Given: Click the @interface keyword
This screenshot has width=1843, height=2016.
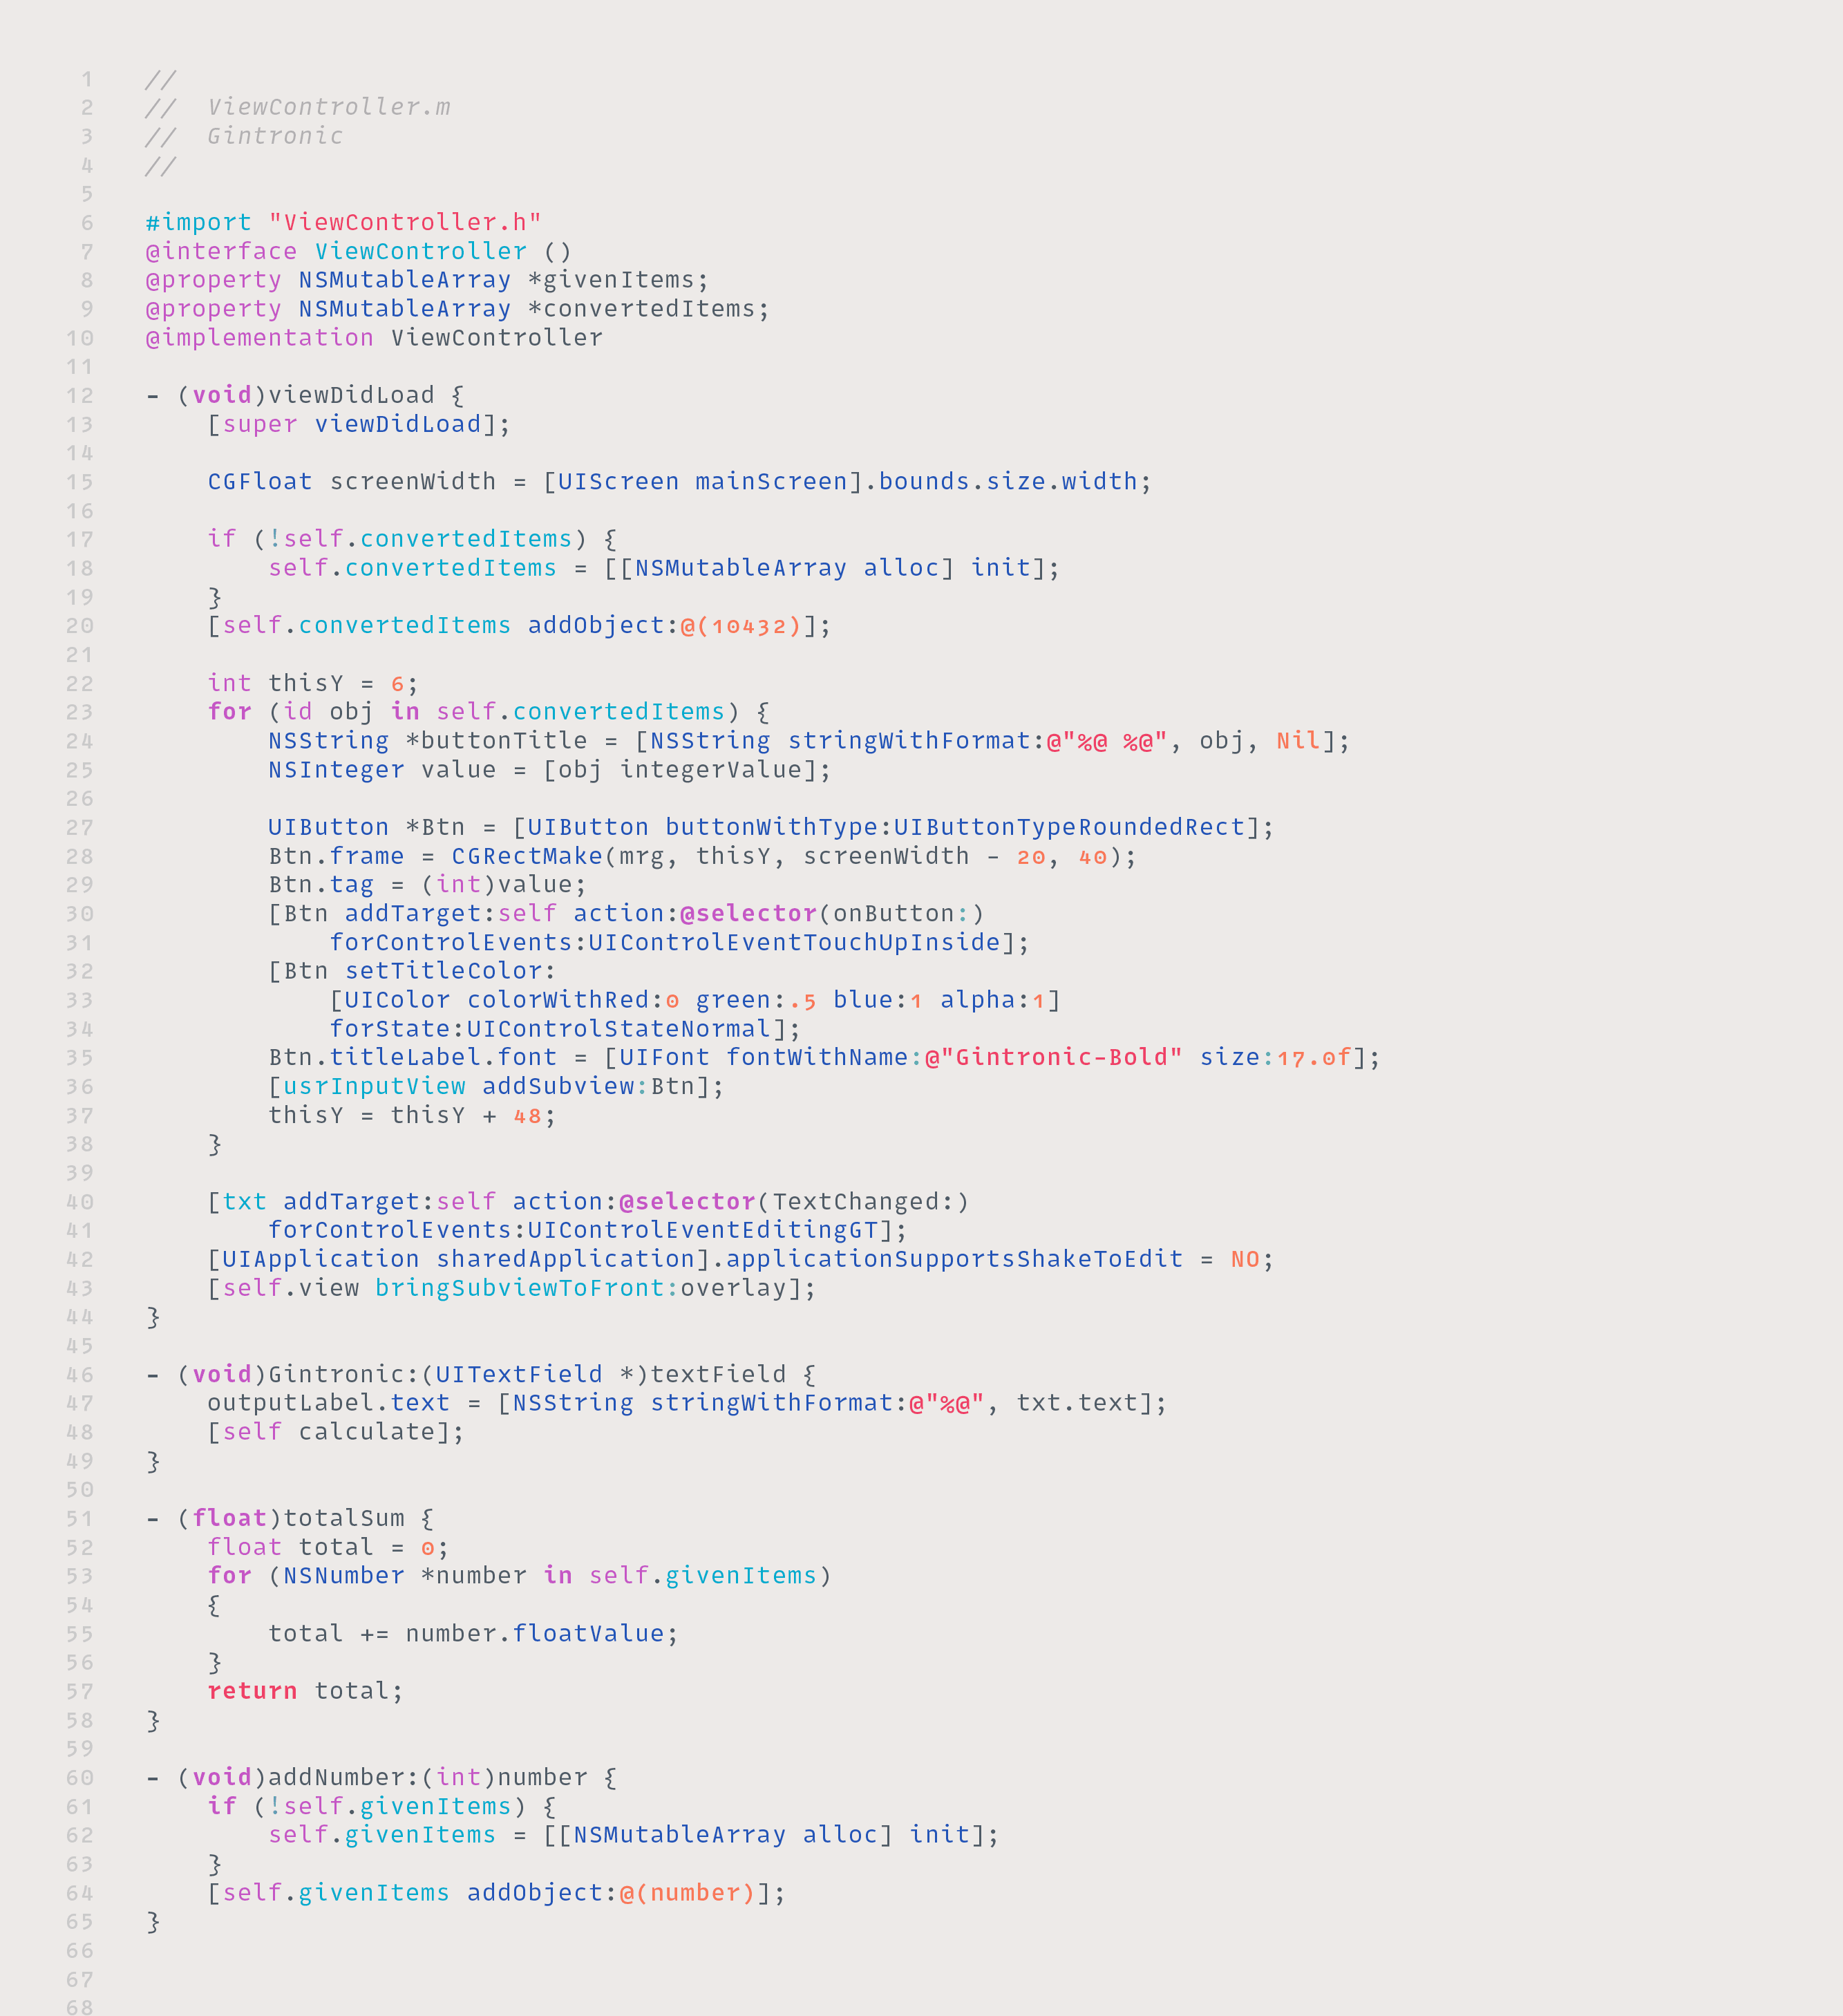Looking at the screenshot, I should pyautogui.click(x=221, y=251).
